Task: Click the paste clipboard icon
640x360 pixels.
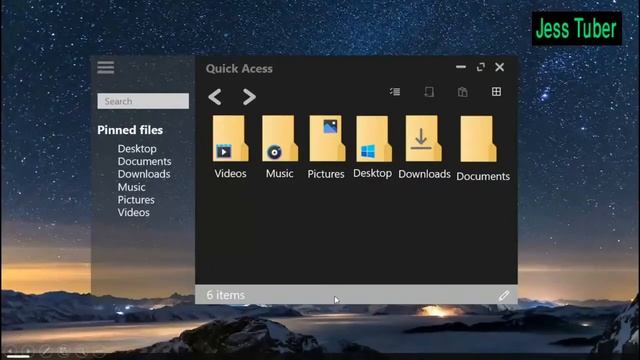Action: [462, 92]
